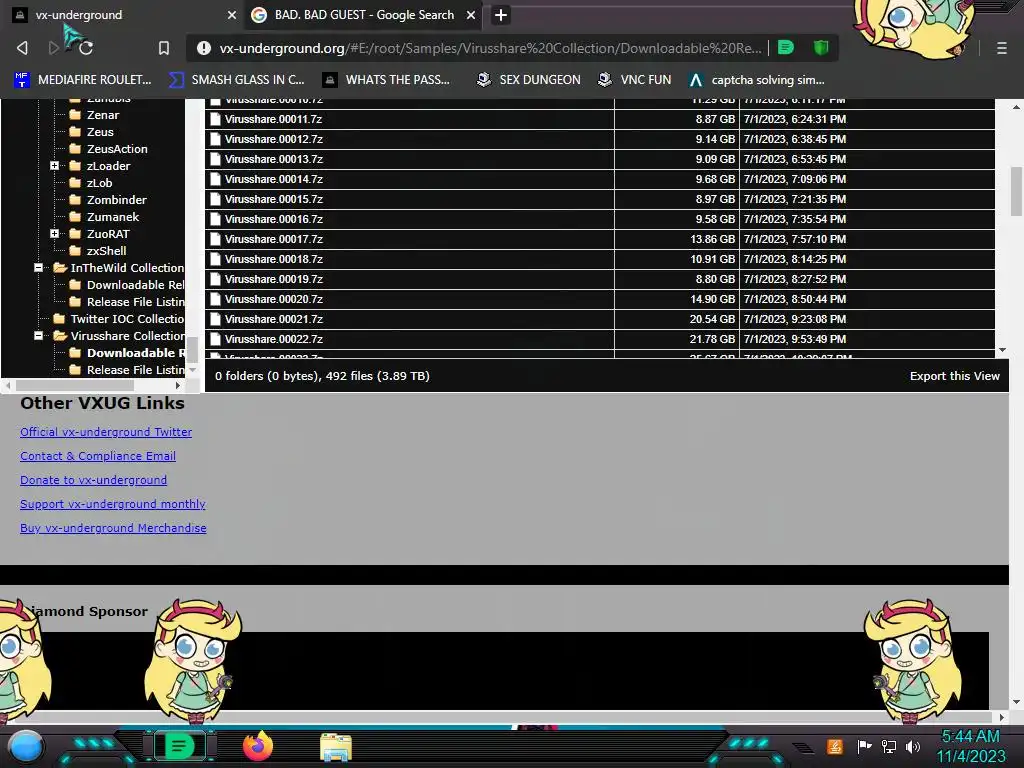Open the Windows Start orb
Image resolution: width=1024 pixels, height=768 pixels.
pyautogui.click(x=26, y=746)
